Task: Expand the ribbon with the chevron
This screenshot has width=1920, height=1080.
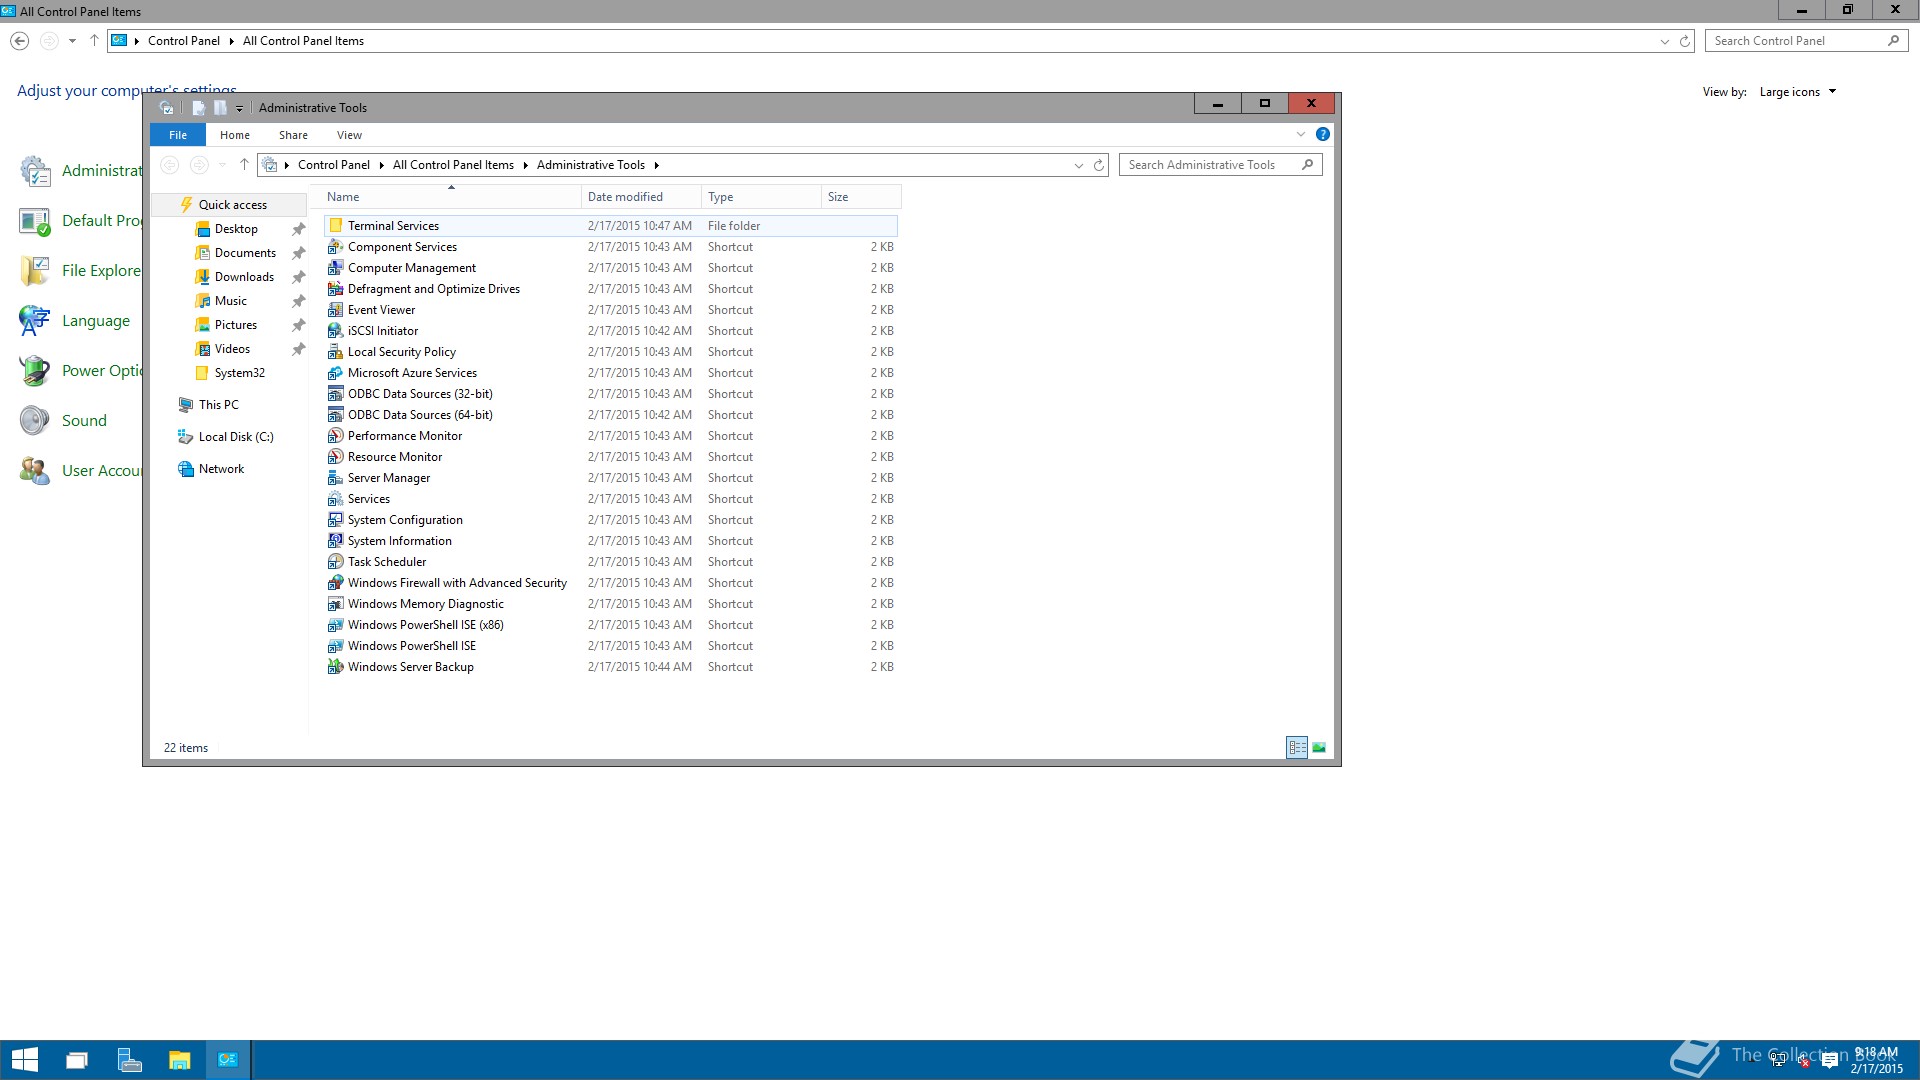Action: [x=1301, y=135]
